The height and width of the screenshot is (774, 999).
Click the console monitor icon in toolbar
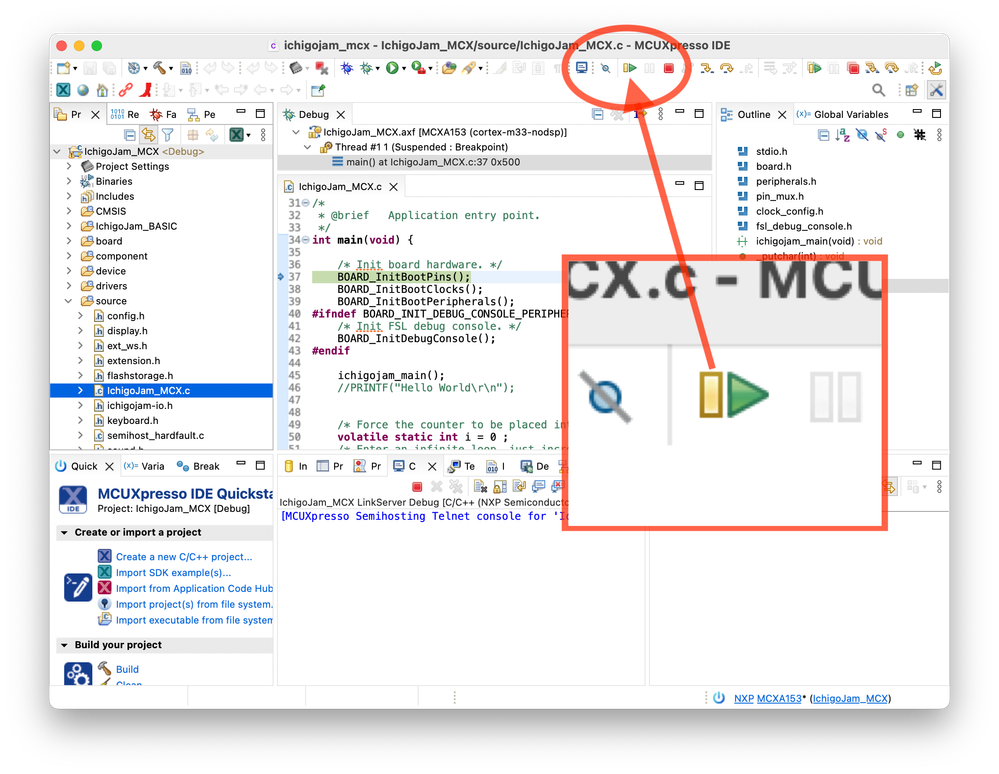click(x=582, y=68)
